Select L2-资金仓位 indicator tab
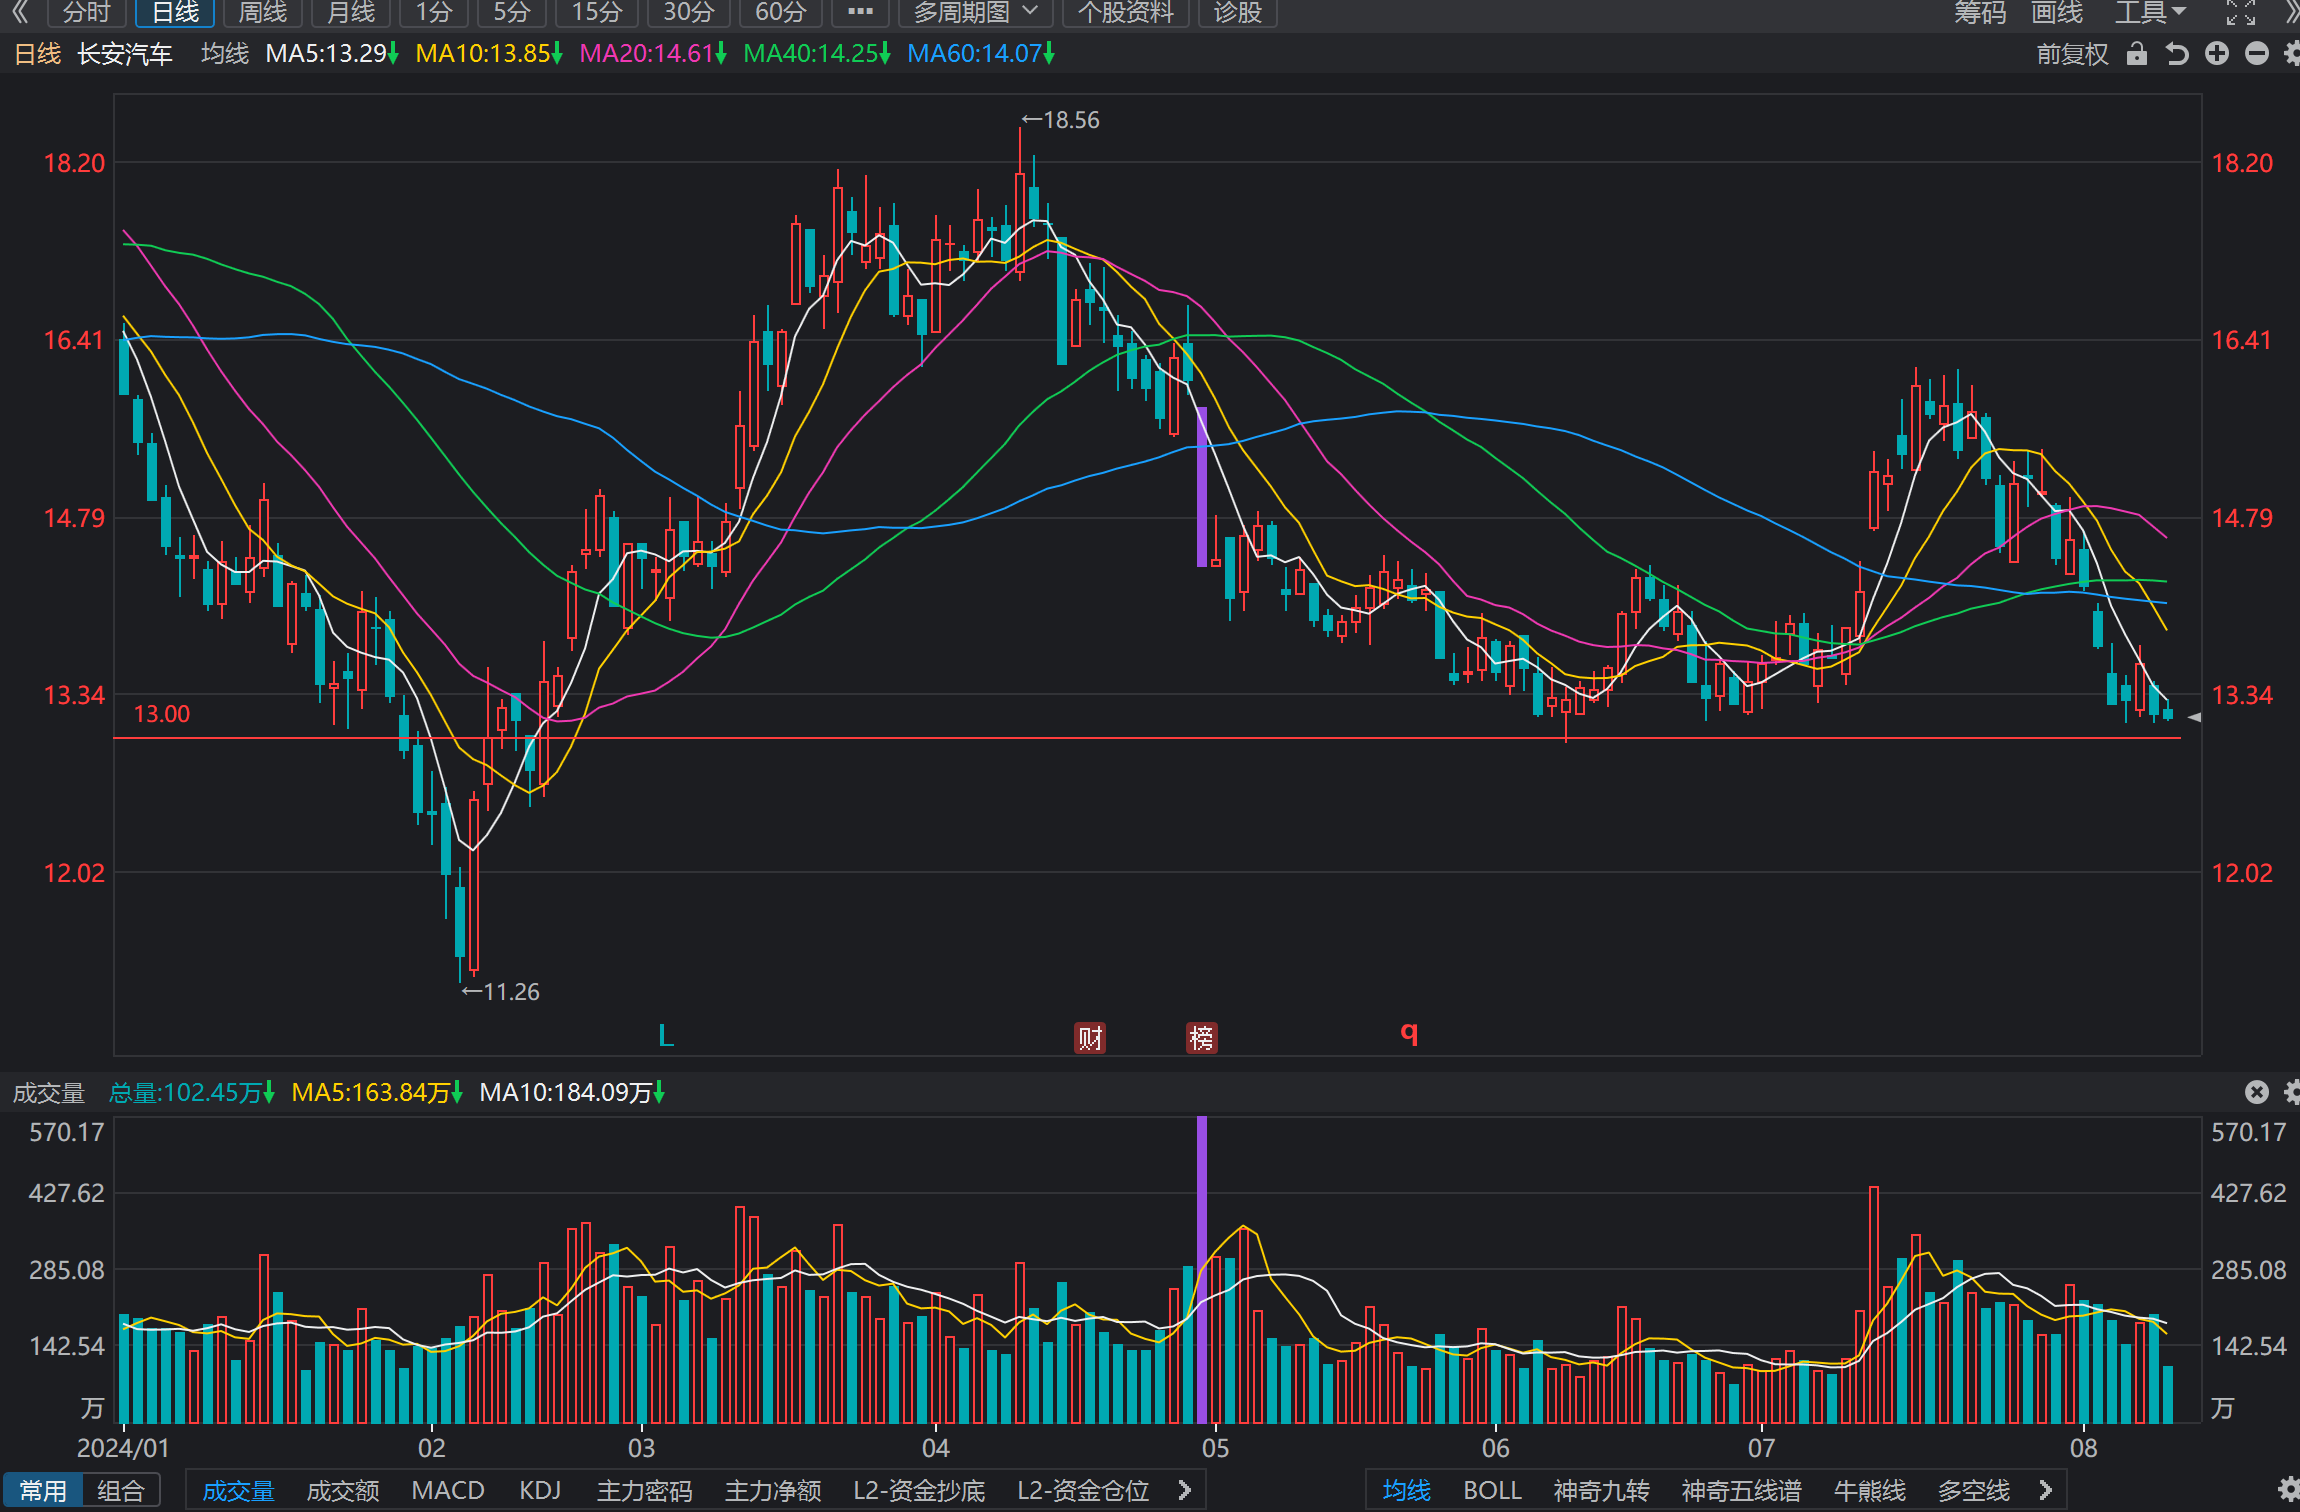Image resolution: width=2300 pixels, height=1512 pixels. click(x=1083, y=1491)
